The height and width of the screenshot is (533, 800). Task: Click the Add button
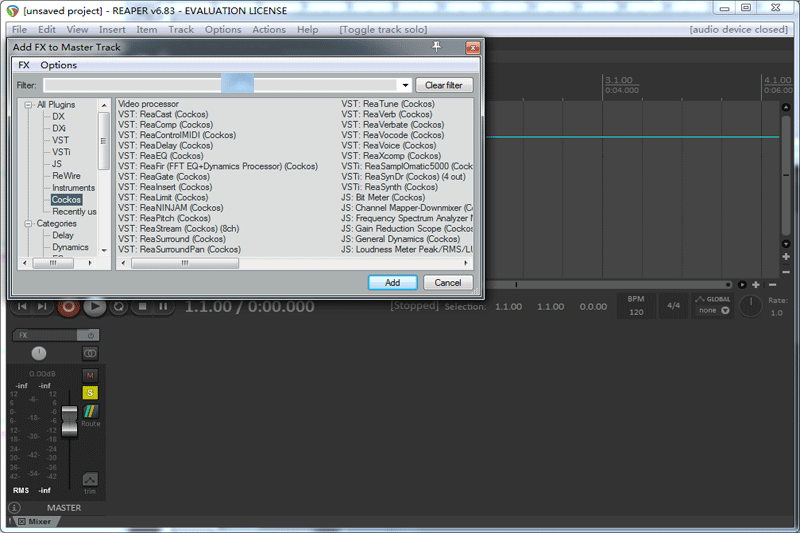click(392, 283)
